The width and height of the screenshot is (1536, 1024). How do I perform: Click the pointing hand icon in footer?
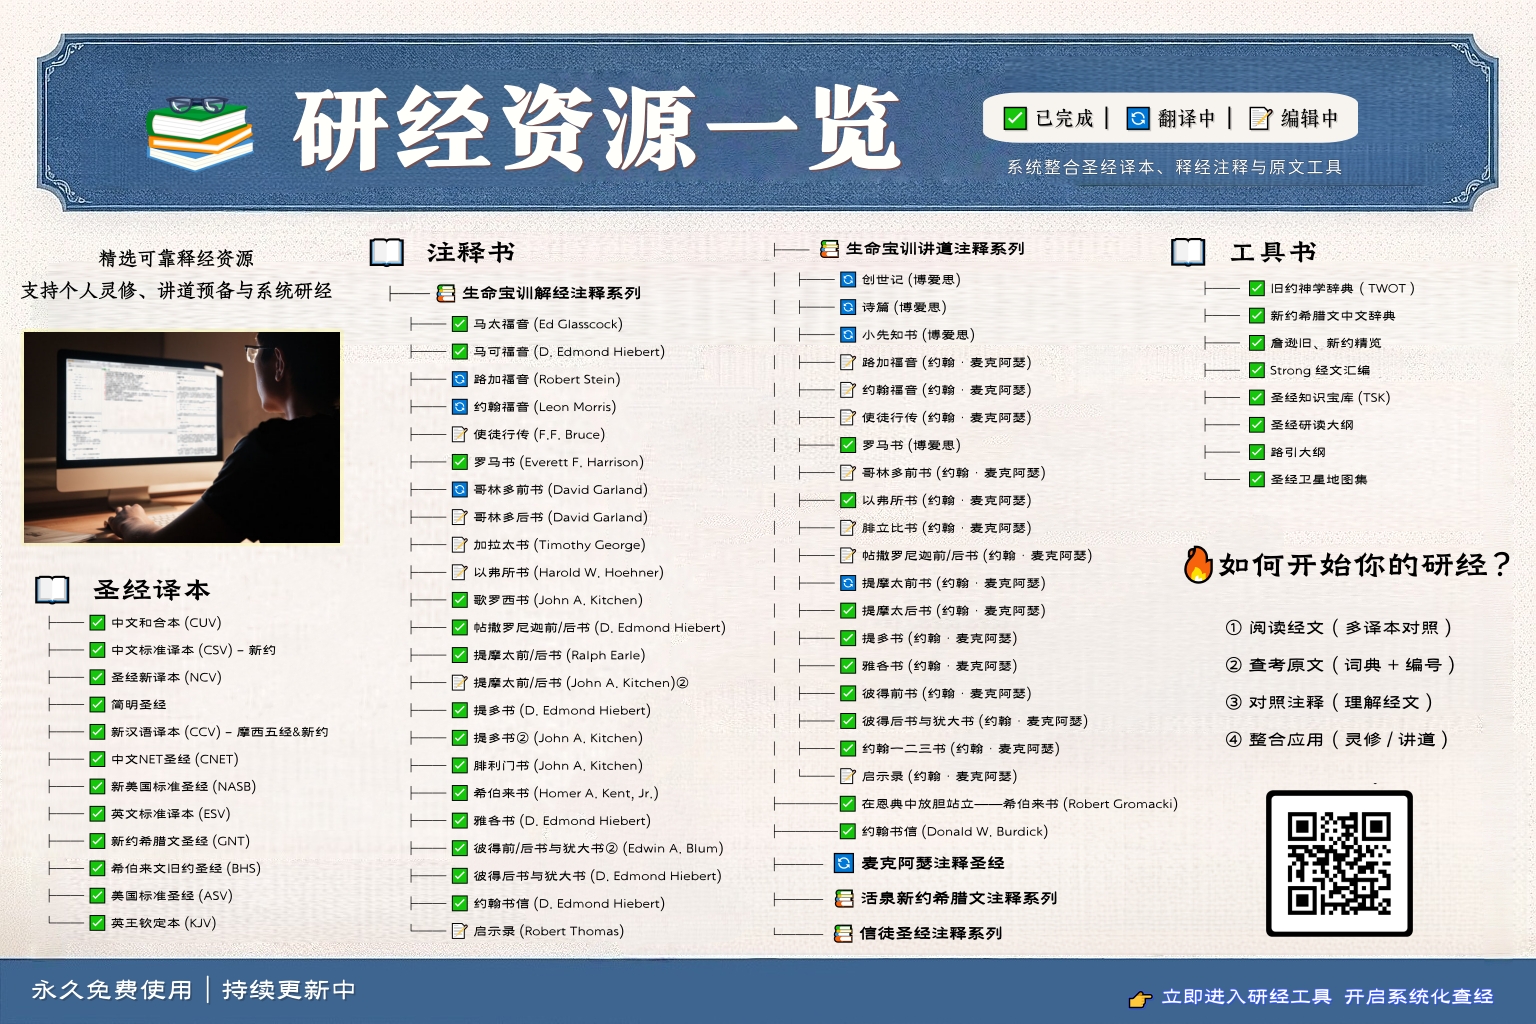coord(1139,998)
